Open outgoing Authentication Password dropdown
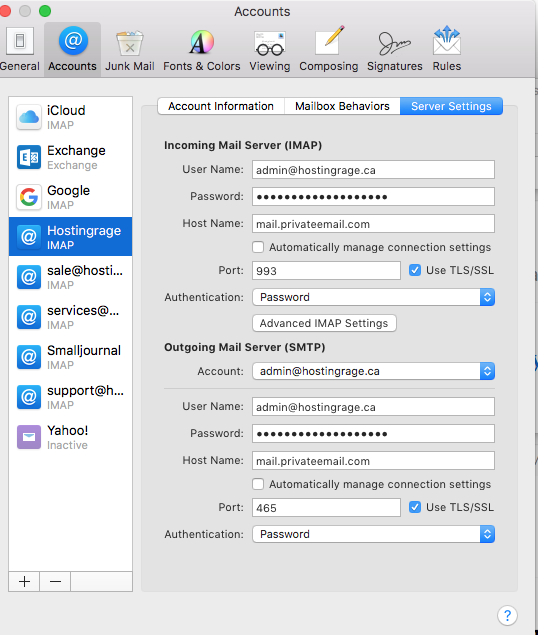Screen dimensions: 538x635 click(374, 534)
